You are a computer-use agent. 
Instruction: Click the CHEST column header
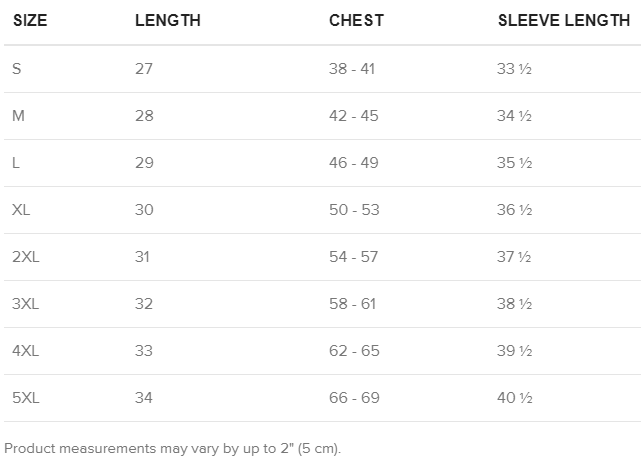356,21
